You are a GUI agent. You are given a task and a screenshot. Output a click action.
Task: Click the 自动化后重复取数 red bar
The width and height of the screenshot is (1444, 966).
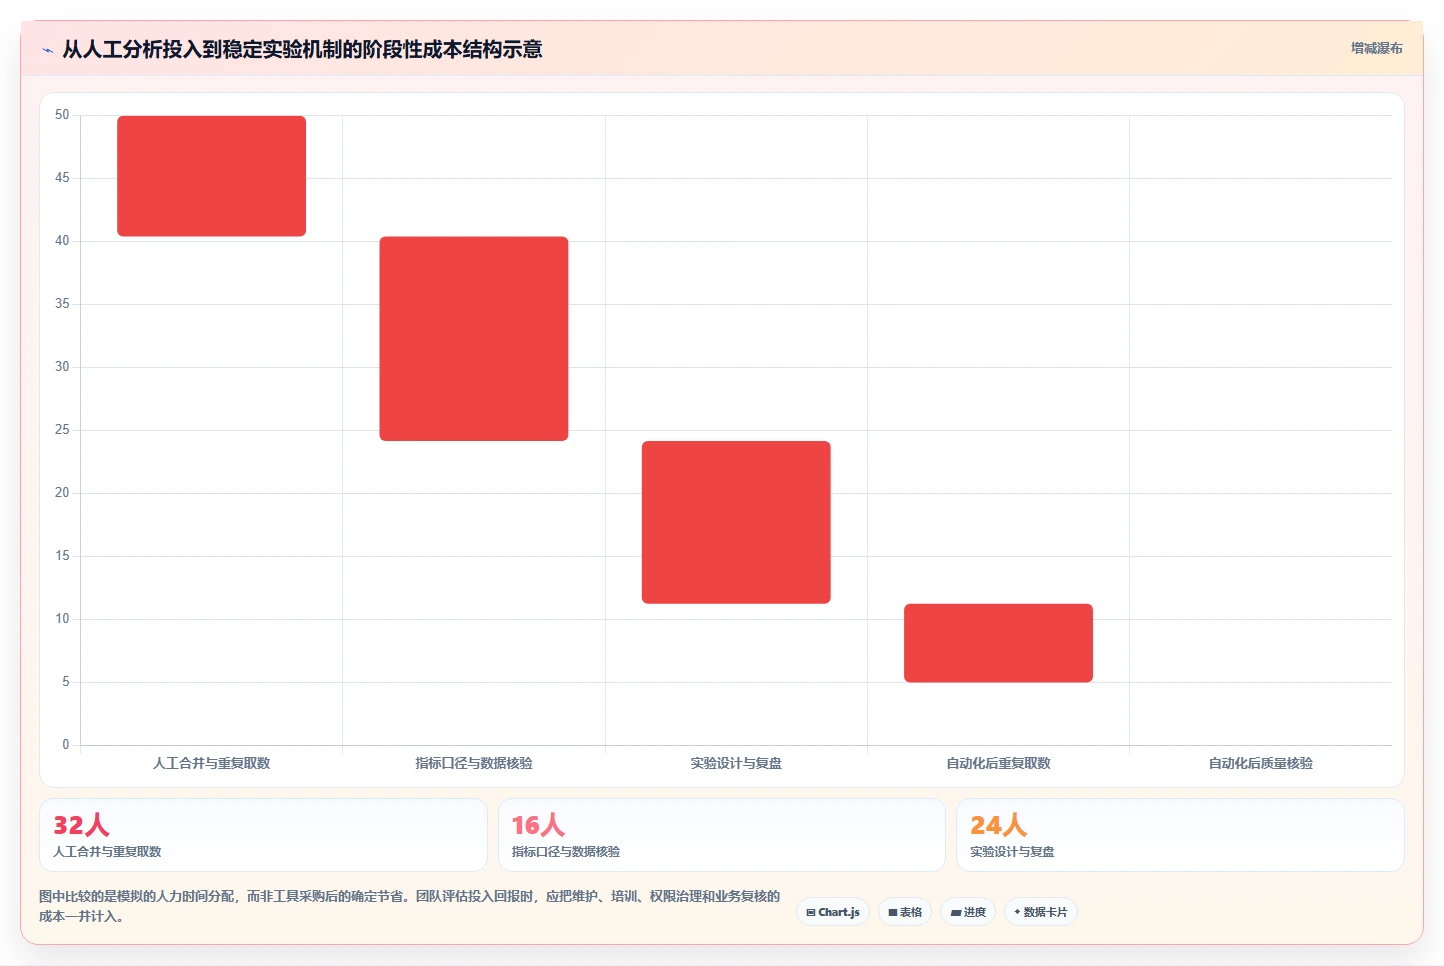tap(998, 643)
